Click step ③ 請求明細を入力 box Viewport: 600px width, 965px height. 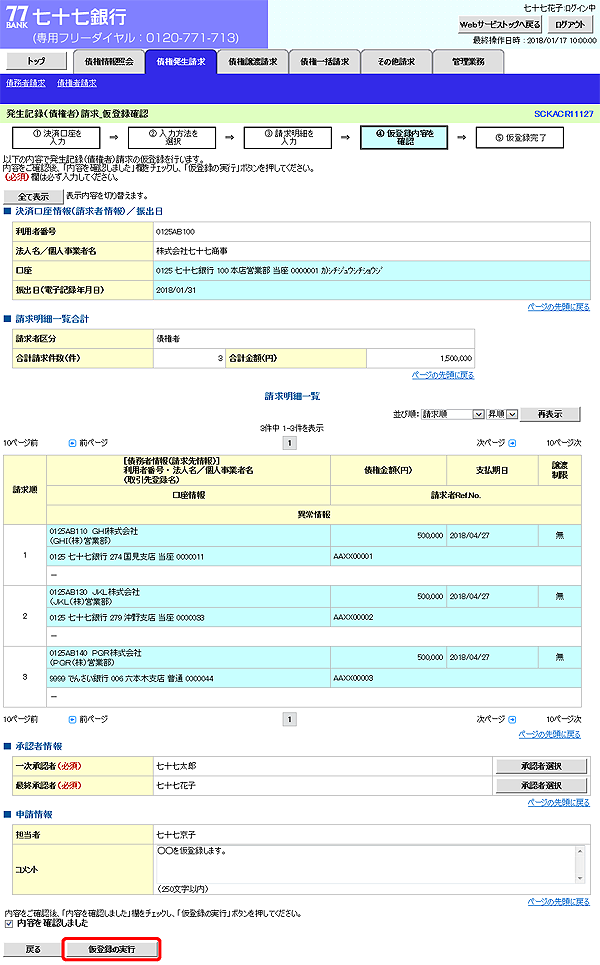[288, 138]
